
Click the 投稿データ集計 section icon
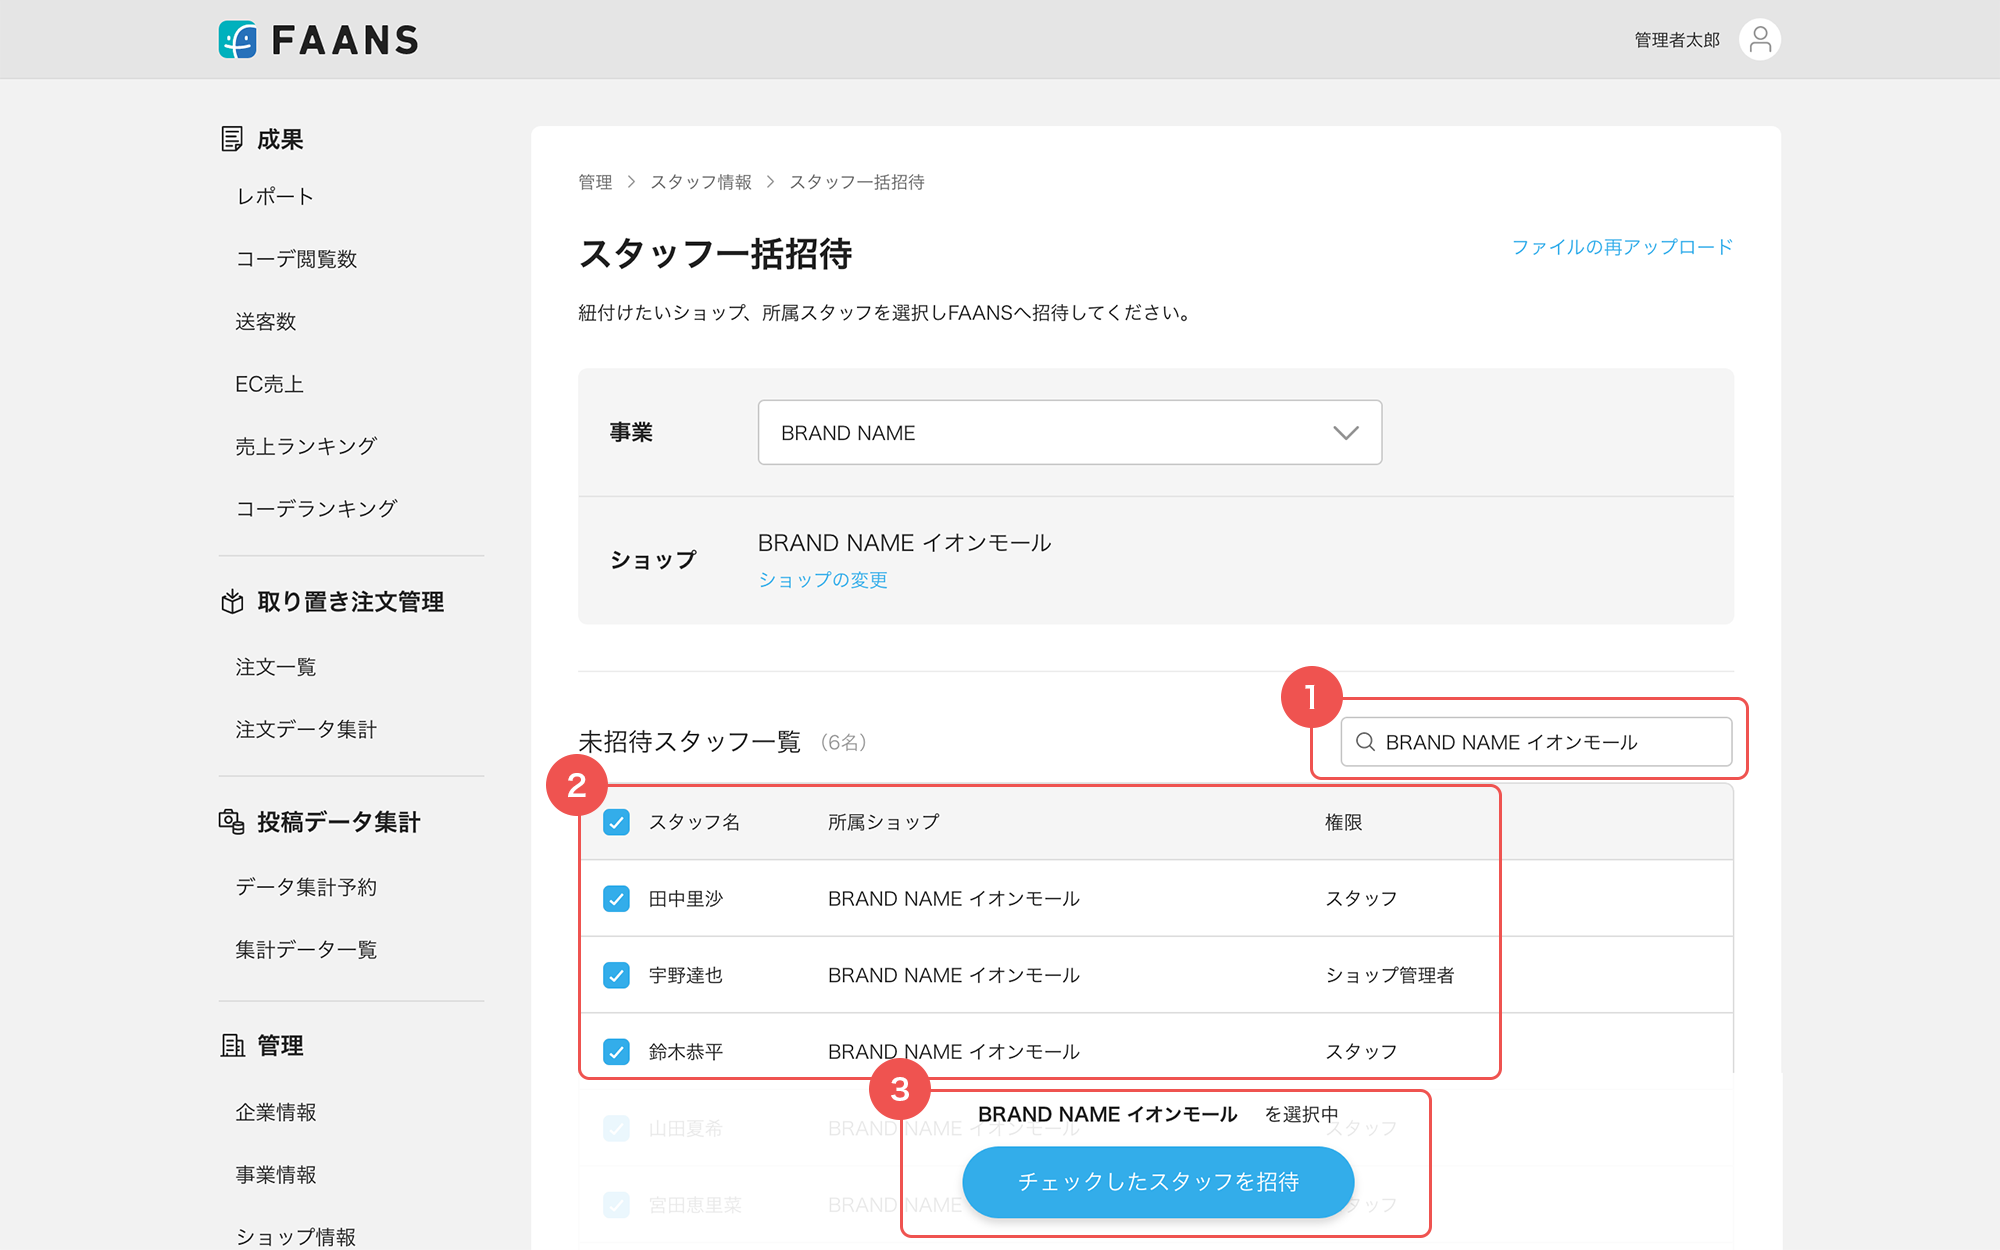(232, 822)
